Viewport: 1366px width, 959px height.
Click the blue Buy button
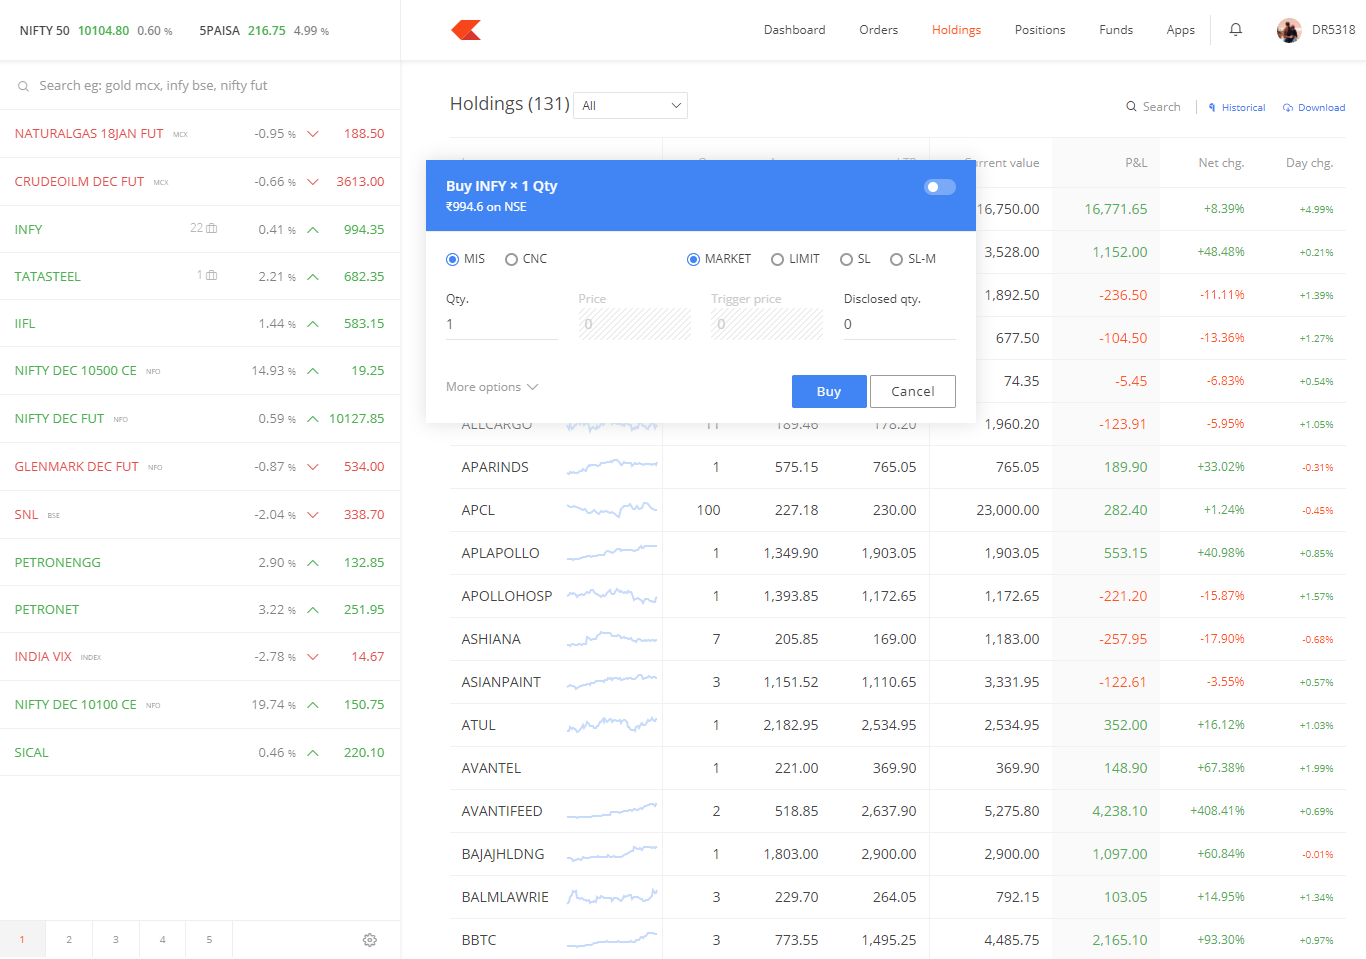(x=829, y=392)
